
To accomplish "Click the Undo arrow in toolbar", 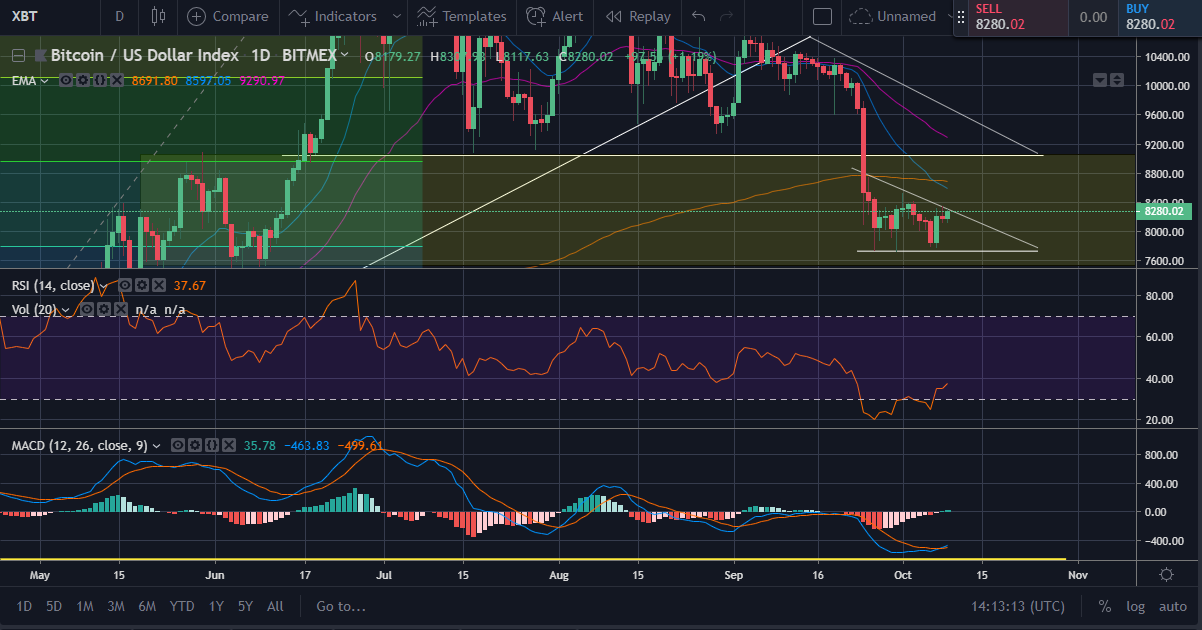I will (x=698, y=16).
